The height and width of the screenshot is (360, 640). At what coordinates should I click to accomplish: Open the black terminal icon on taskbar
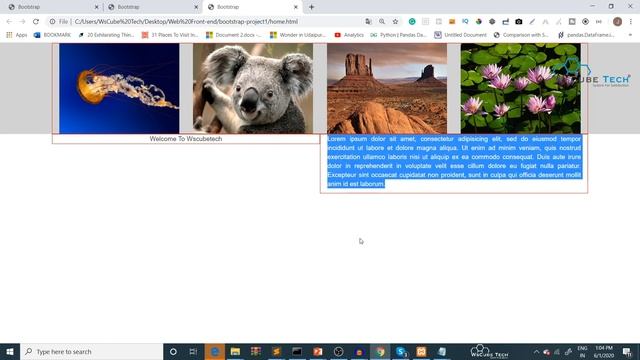(297, 351)
